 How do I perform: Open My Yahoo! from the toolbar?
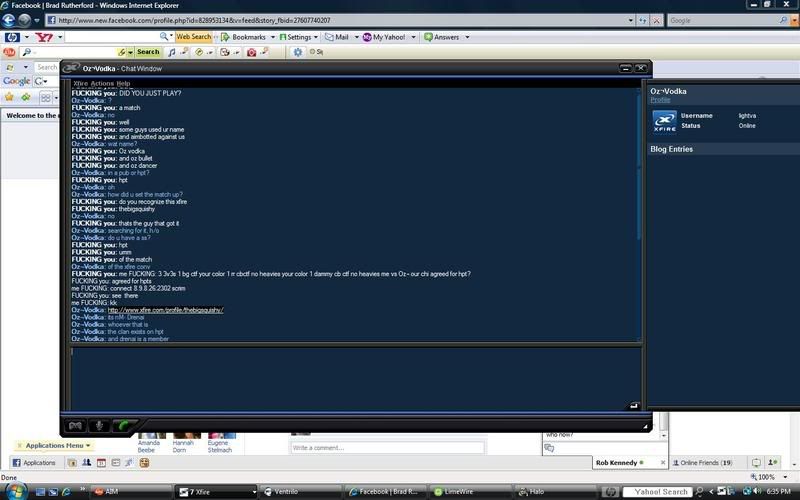coord(388,37)
